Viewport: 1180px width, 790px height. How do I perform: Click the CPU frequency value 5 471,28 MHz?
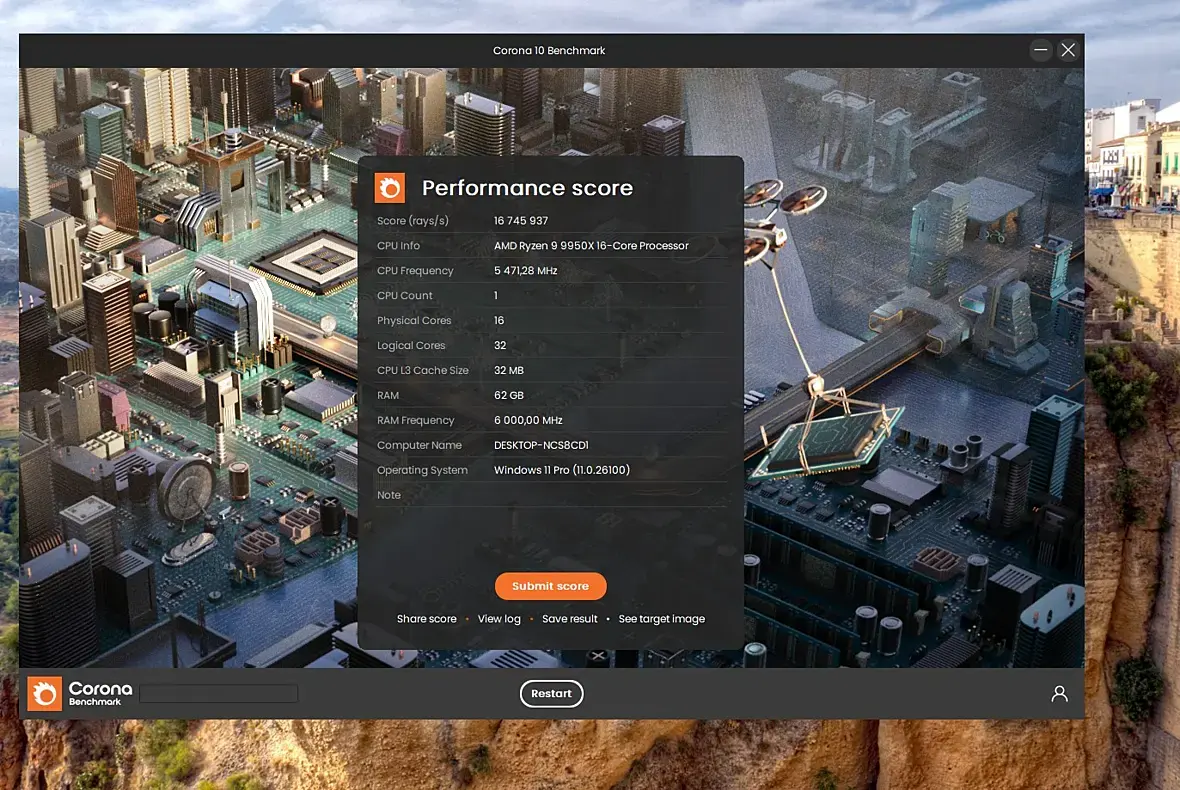pos(525,271)
